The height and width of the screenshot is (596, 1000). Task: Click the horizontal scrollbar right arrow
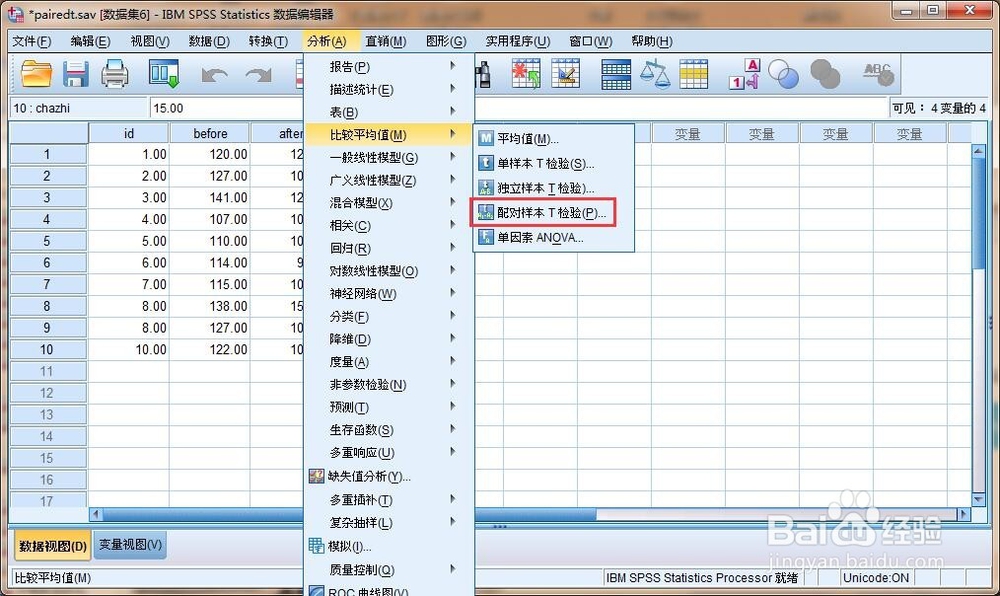(x=964, y=514)
